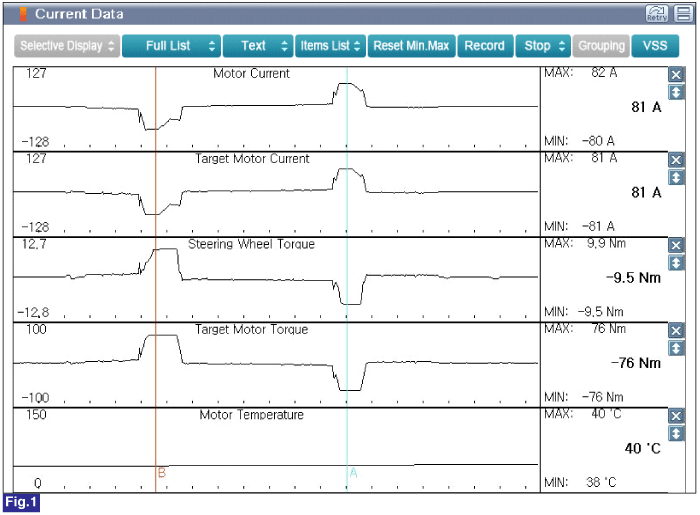Click the Reset Min.Max button

tap(411, 46)
